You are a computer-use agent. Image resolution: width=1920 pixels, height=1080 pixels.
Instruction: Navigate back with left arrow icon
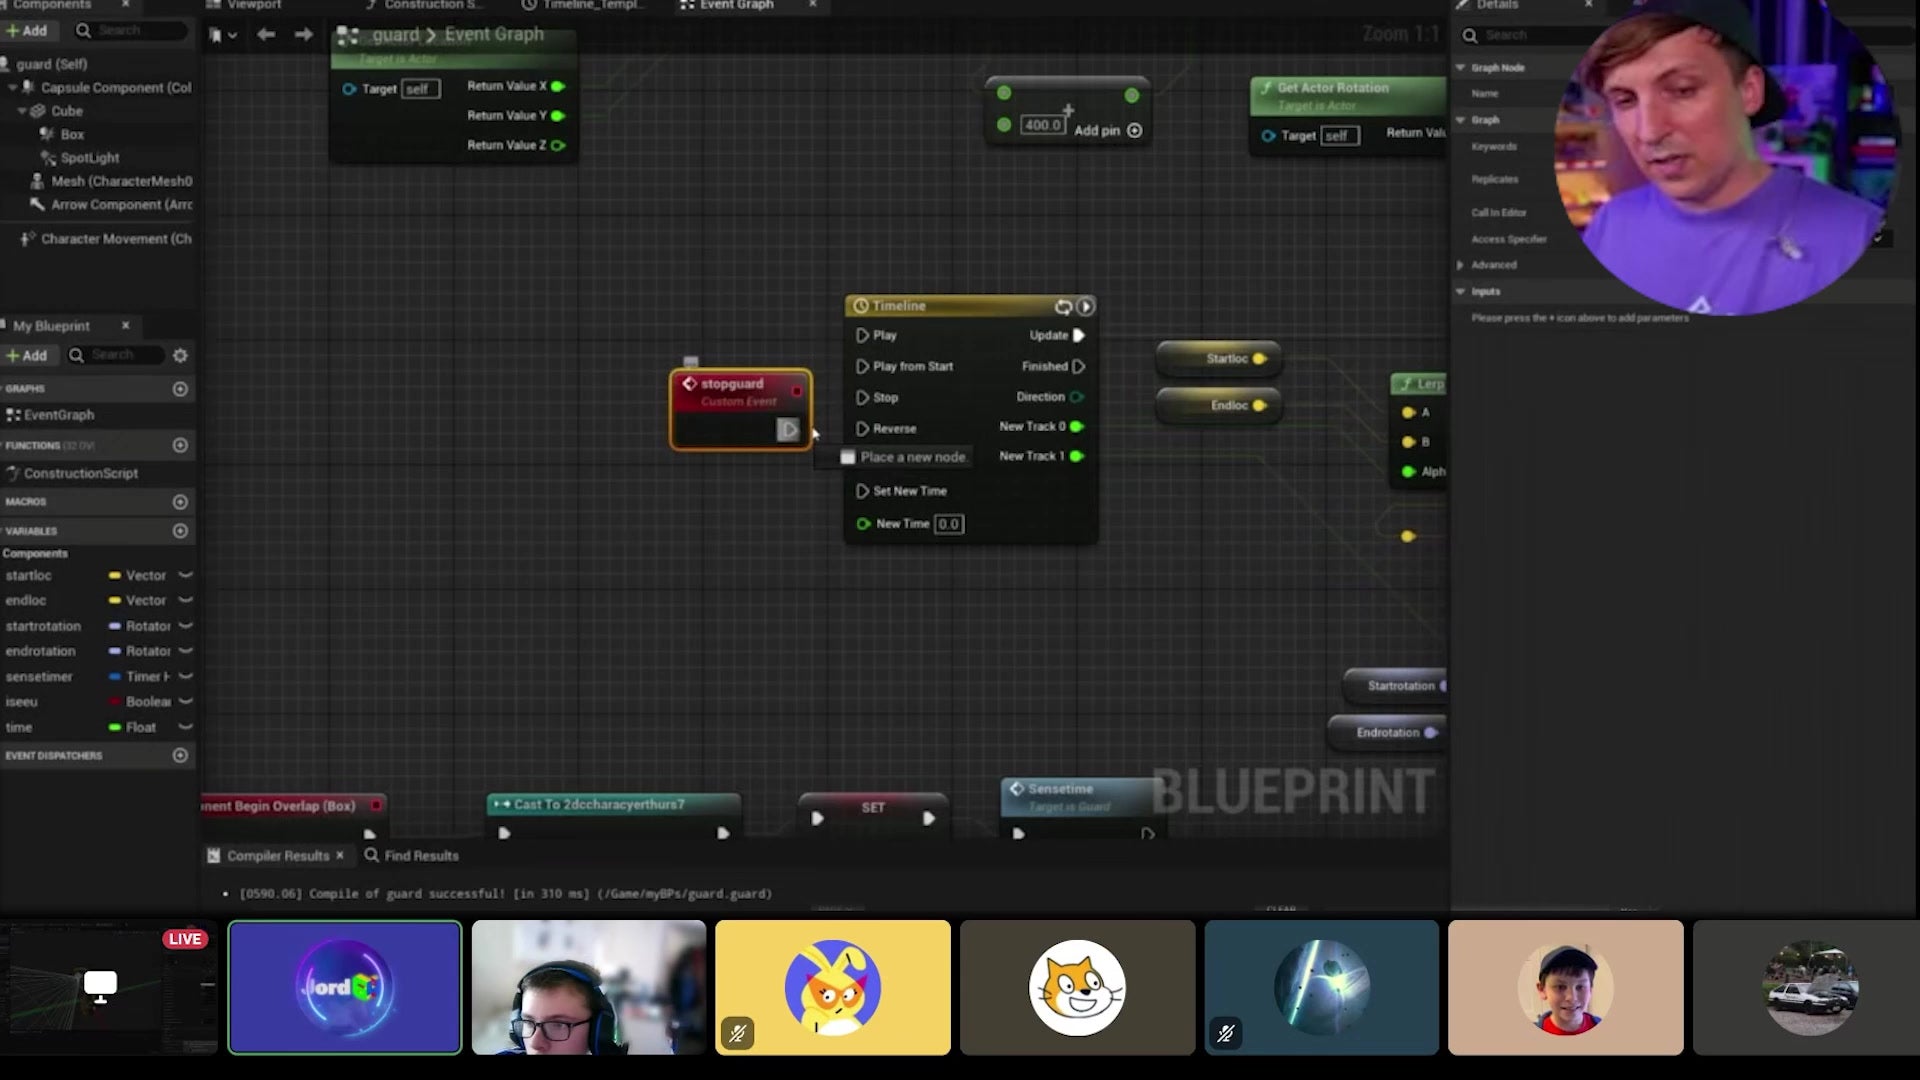266,34
